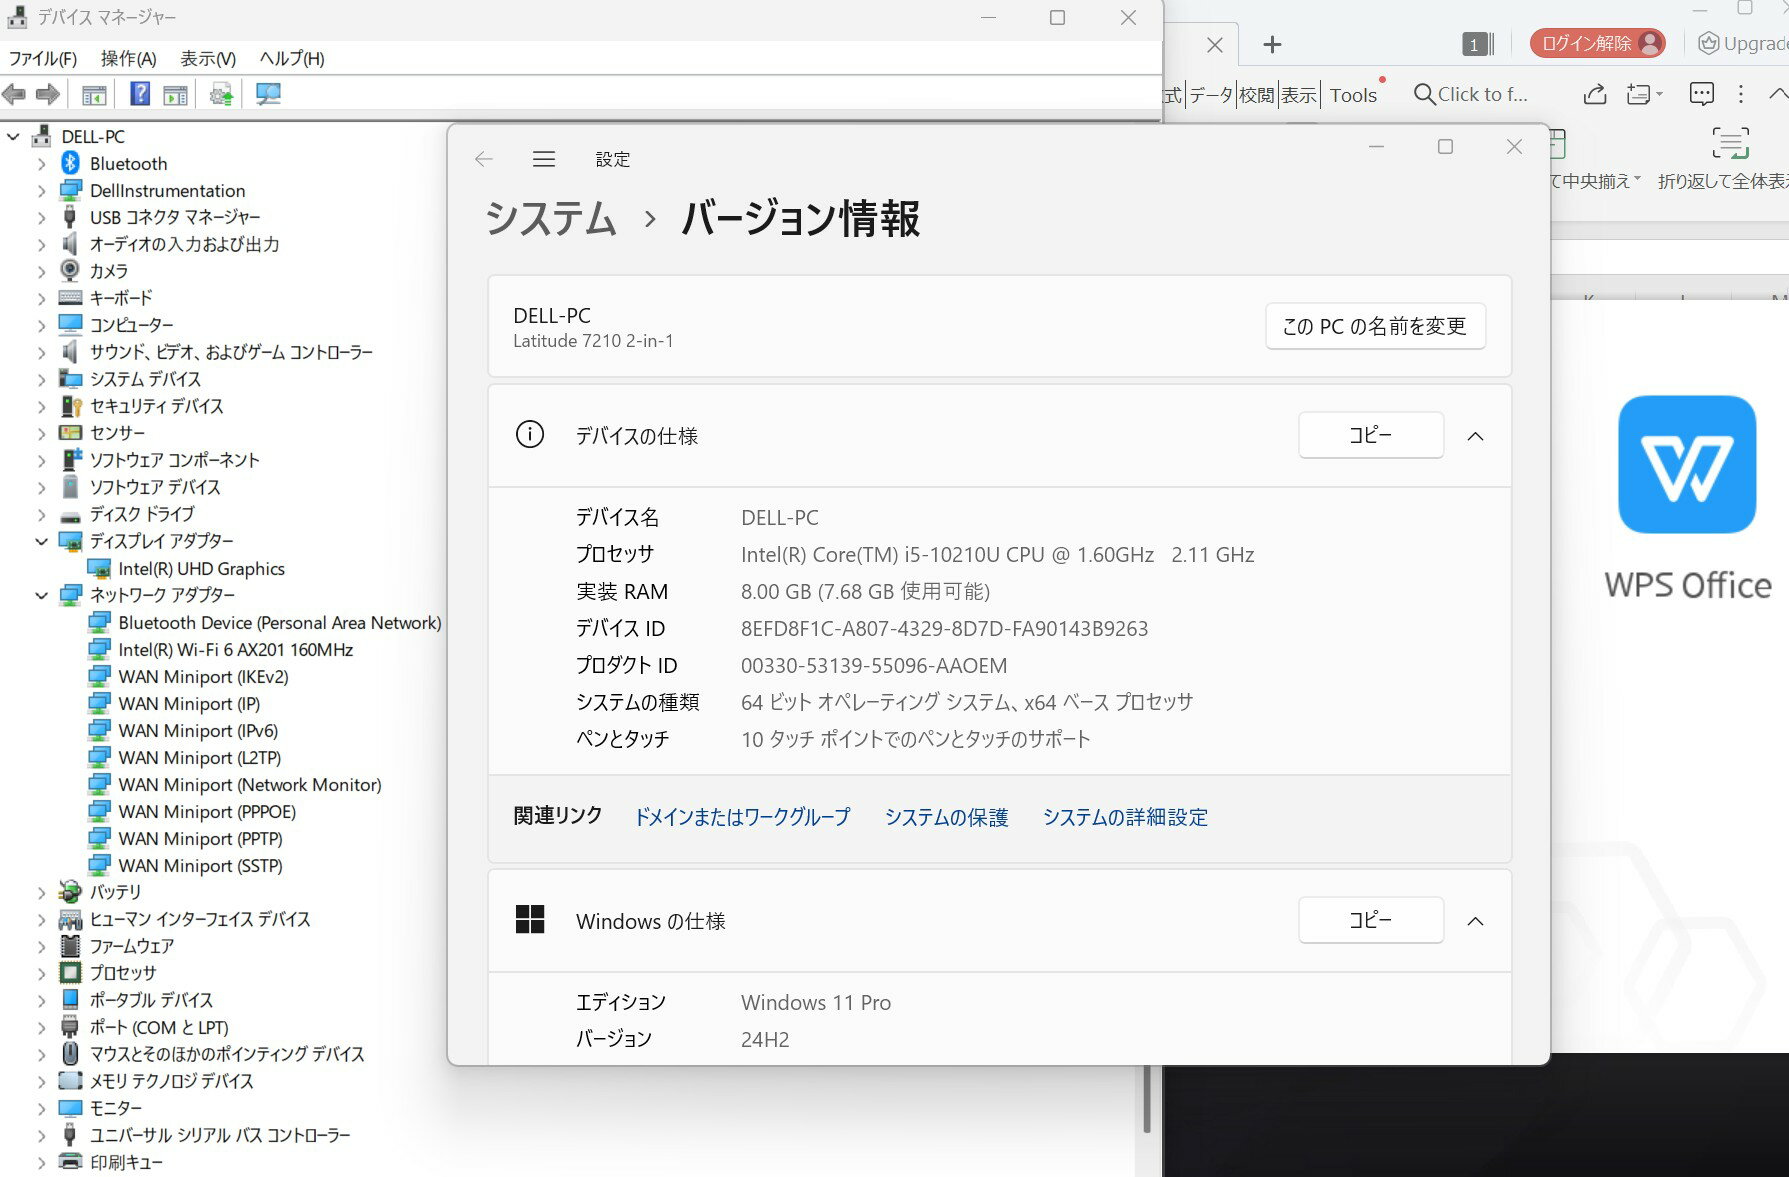Switch to the WPS Tools tab
Viewport: 1789px width, 1177px height.
click(1353, 95)
